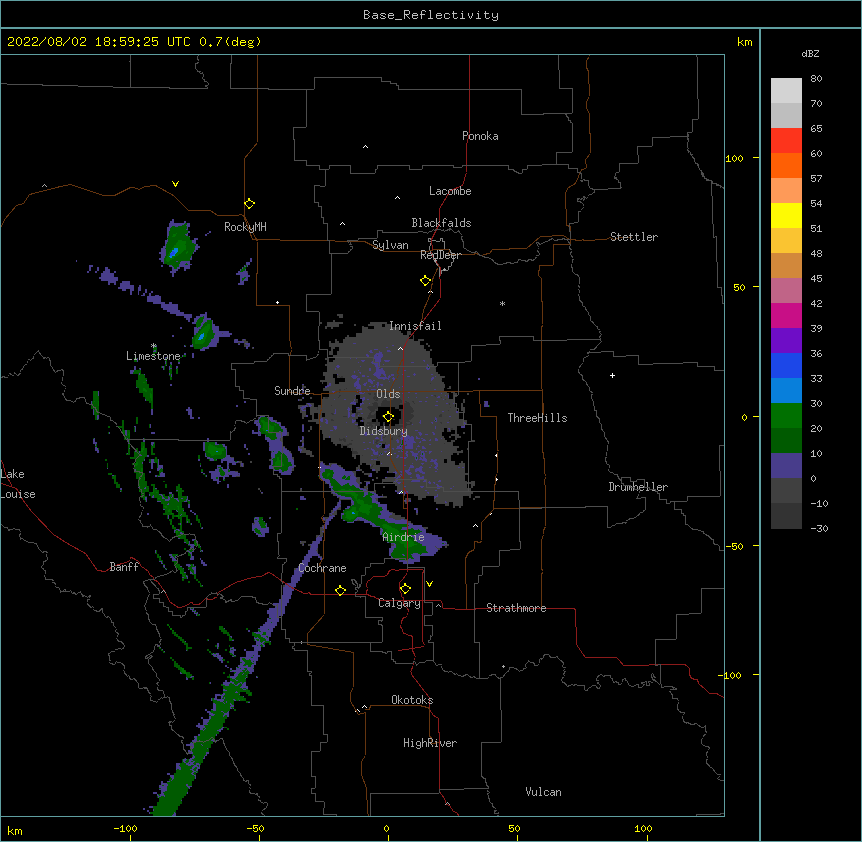Image resolution: width=862 pixels, height=842 pixels.
Task: Click the timestamp 2022/08/02 18:59:25 UTC
Action: tap(99, 42)
